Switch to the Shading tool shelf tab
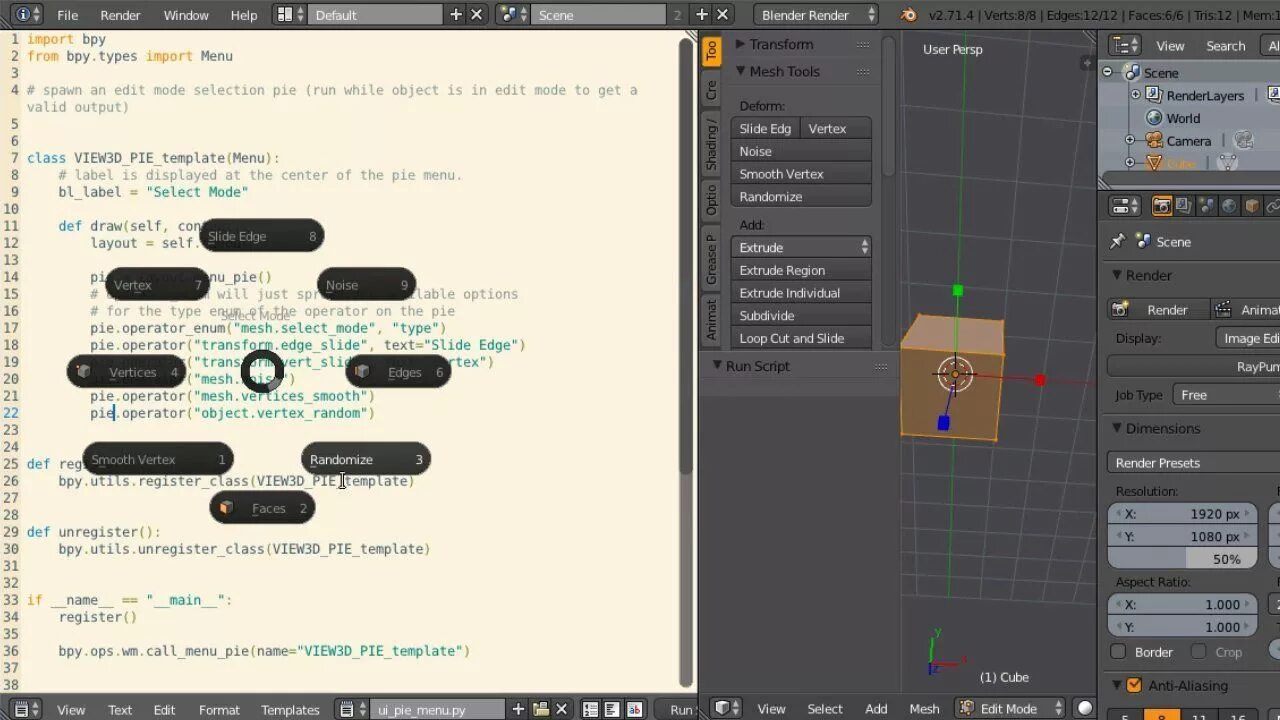1280x720 pixels. click(x=711, y=143)
